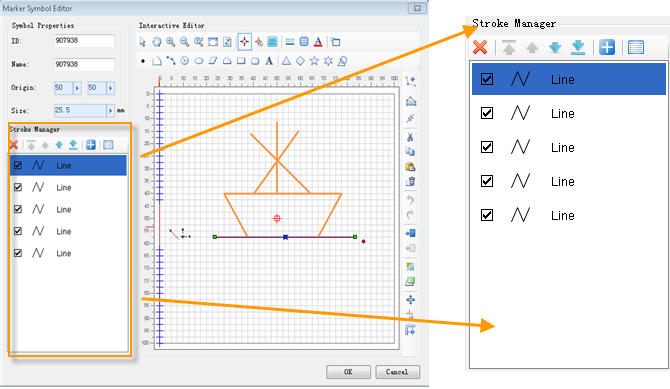This screenshot has width=670, height=389.
Task: Select the pan hand tool
Action: (157, 42)
